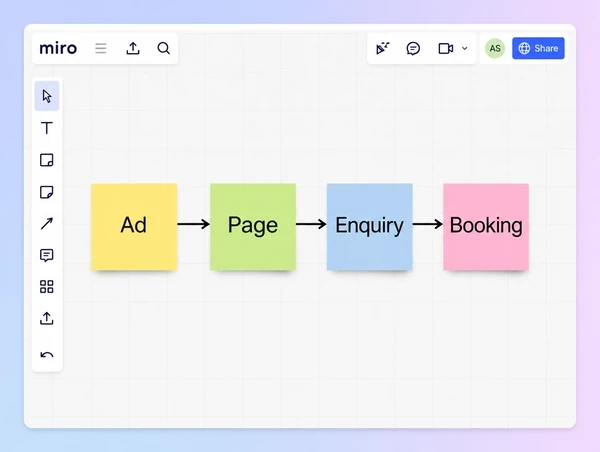Select the yellow Ad sticky note
Image resolution: width=600 pixels, height=452 pixels.
click(134, 227)
